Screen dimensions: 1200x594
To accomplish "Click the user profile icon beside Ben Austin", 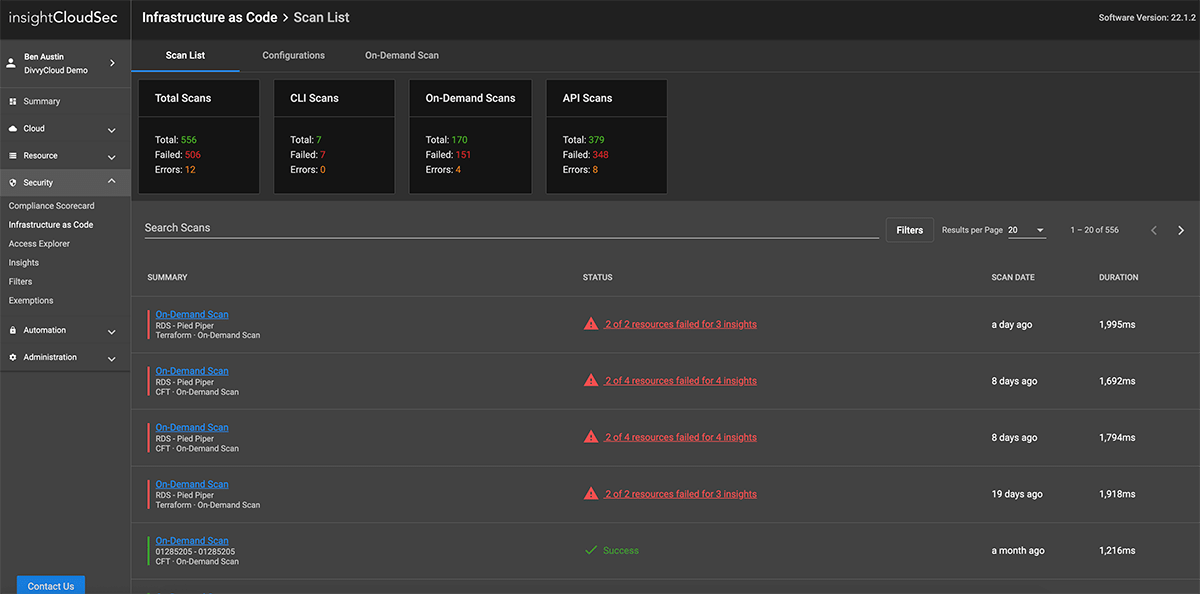I will click(12, 63).
